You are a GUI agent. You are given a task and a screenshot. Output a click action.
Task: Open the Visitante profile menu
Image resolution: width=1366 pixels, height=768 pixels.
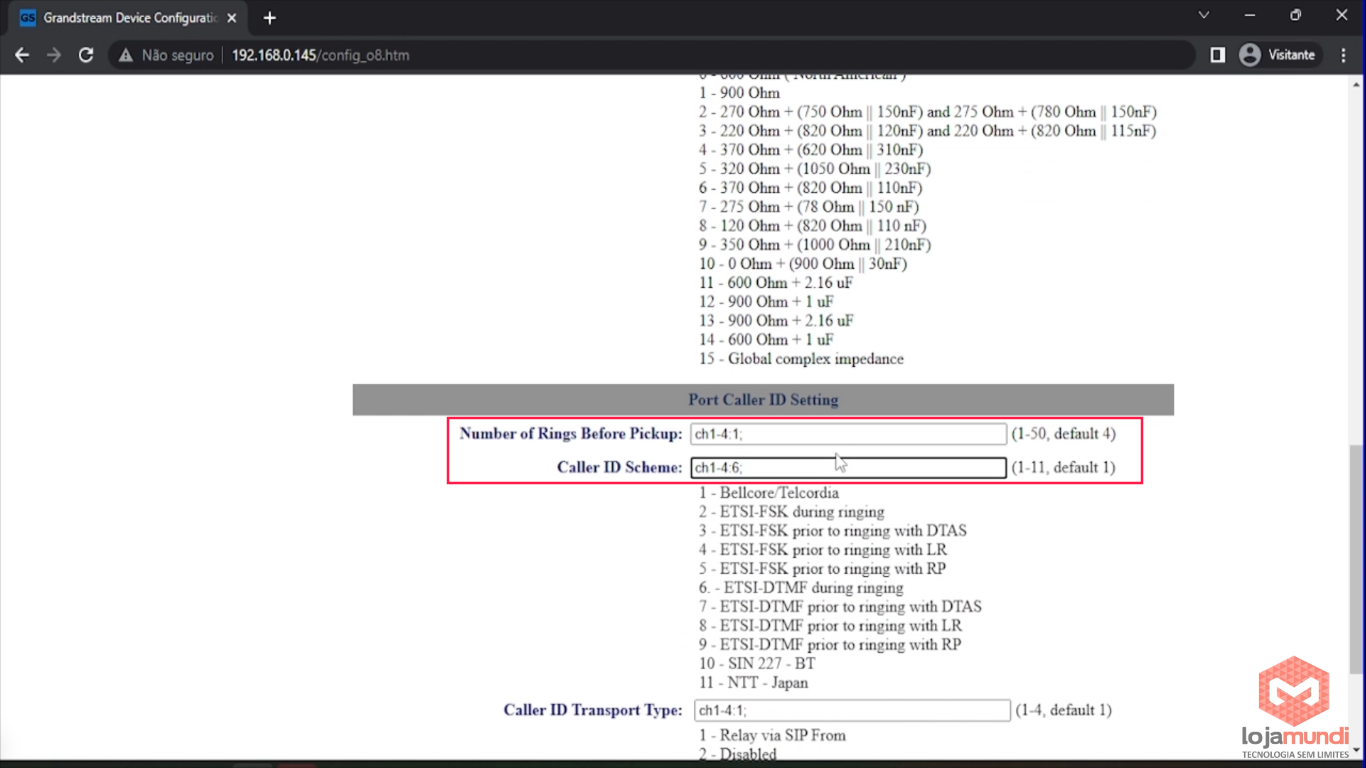point(1278,55)
